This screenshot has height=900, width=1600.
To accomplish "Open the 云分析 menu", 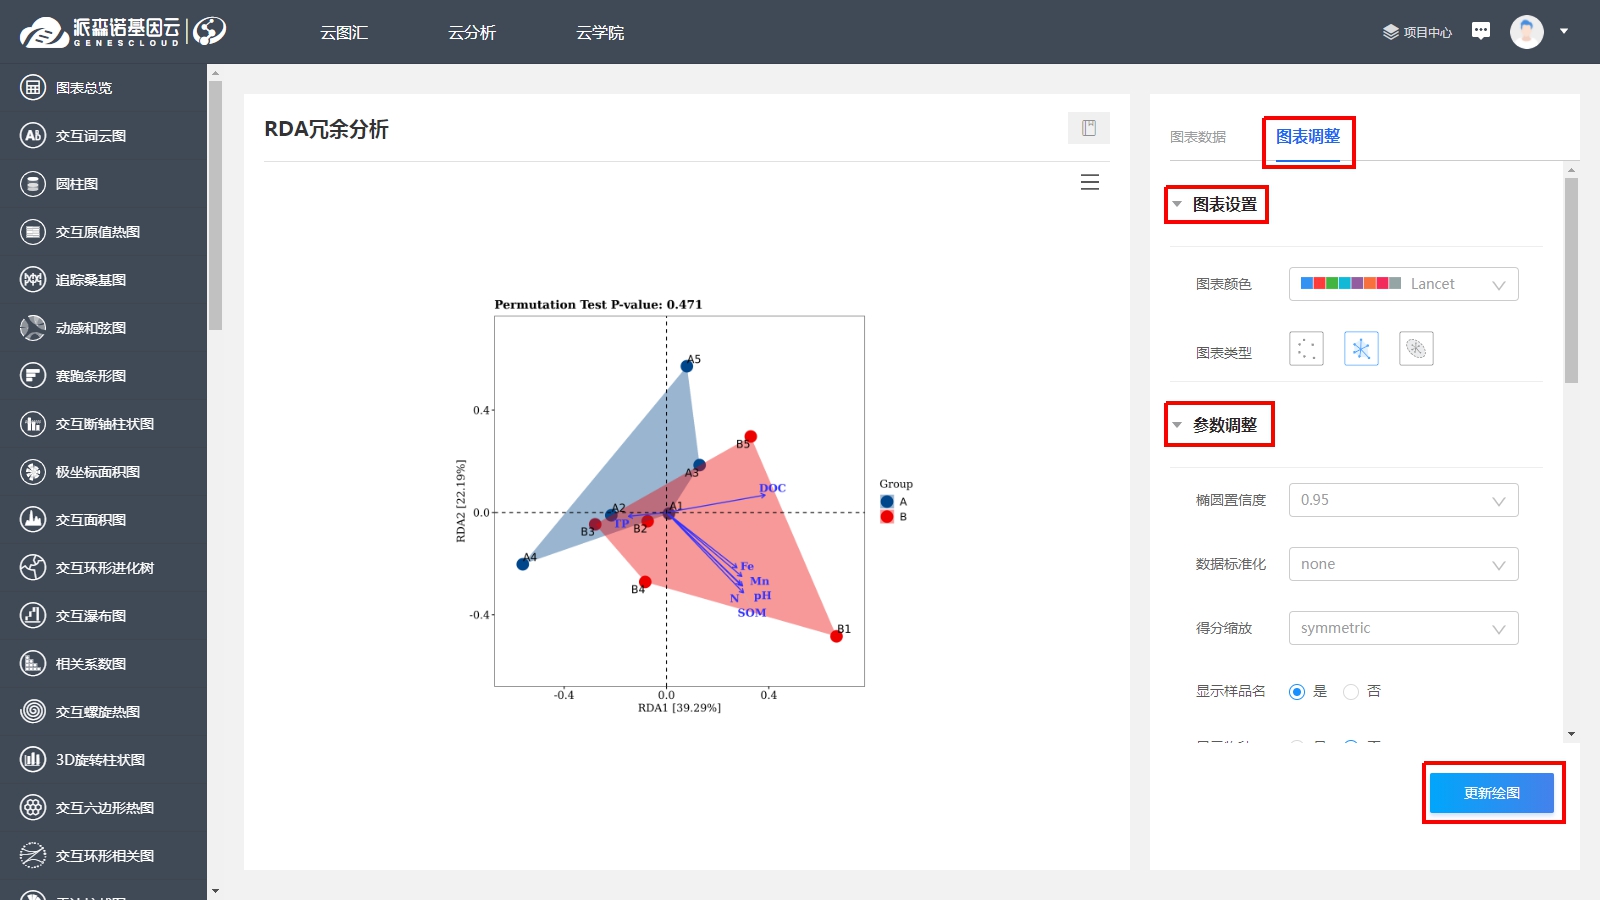I will 471,33.
